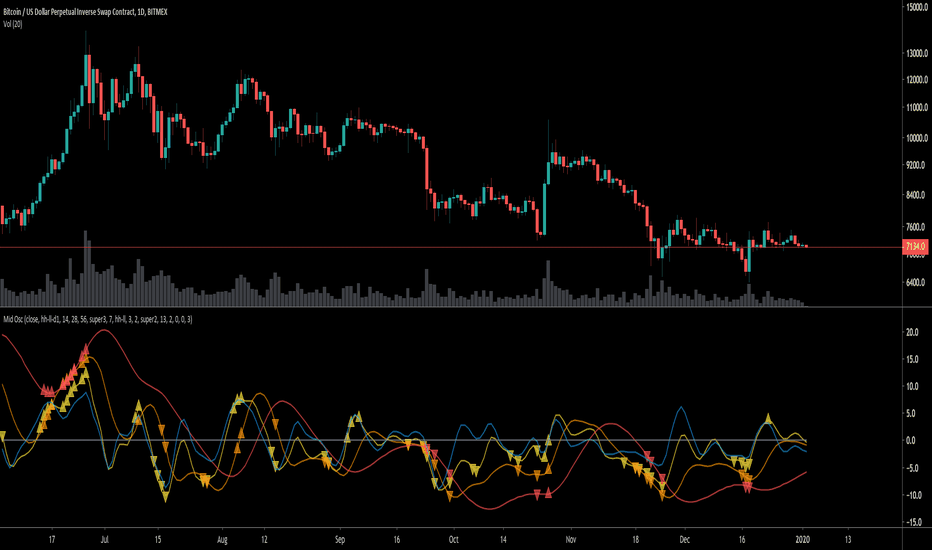Click the 14 date after Oct
Viewport: 932px width, 550px height.
click(x=503, y=540)
